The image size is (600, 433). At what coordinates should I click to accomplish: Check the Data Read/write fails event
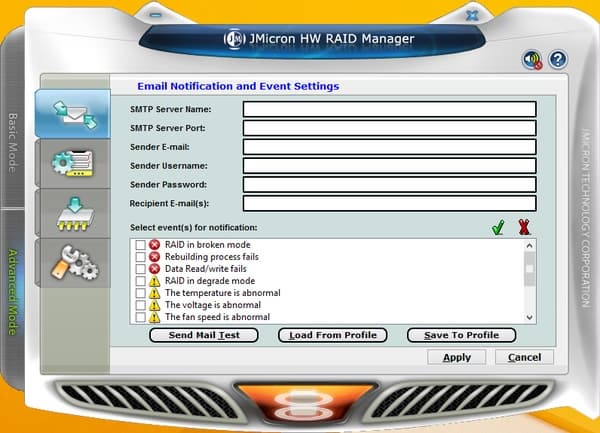[140, 269]
